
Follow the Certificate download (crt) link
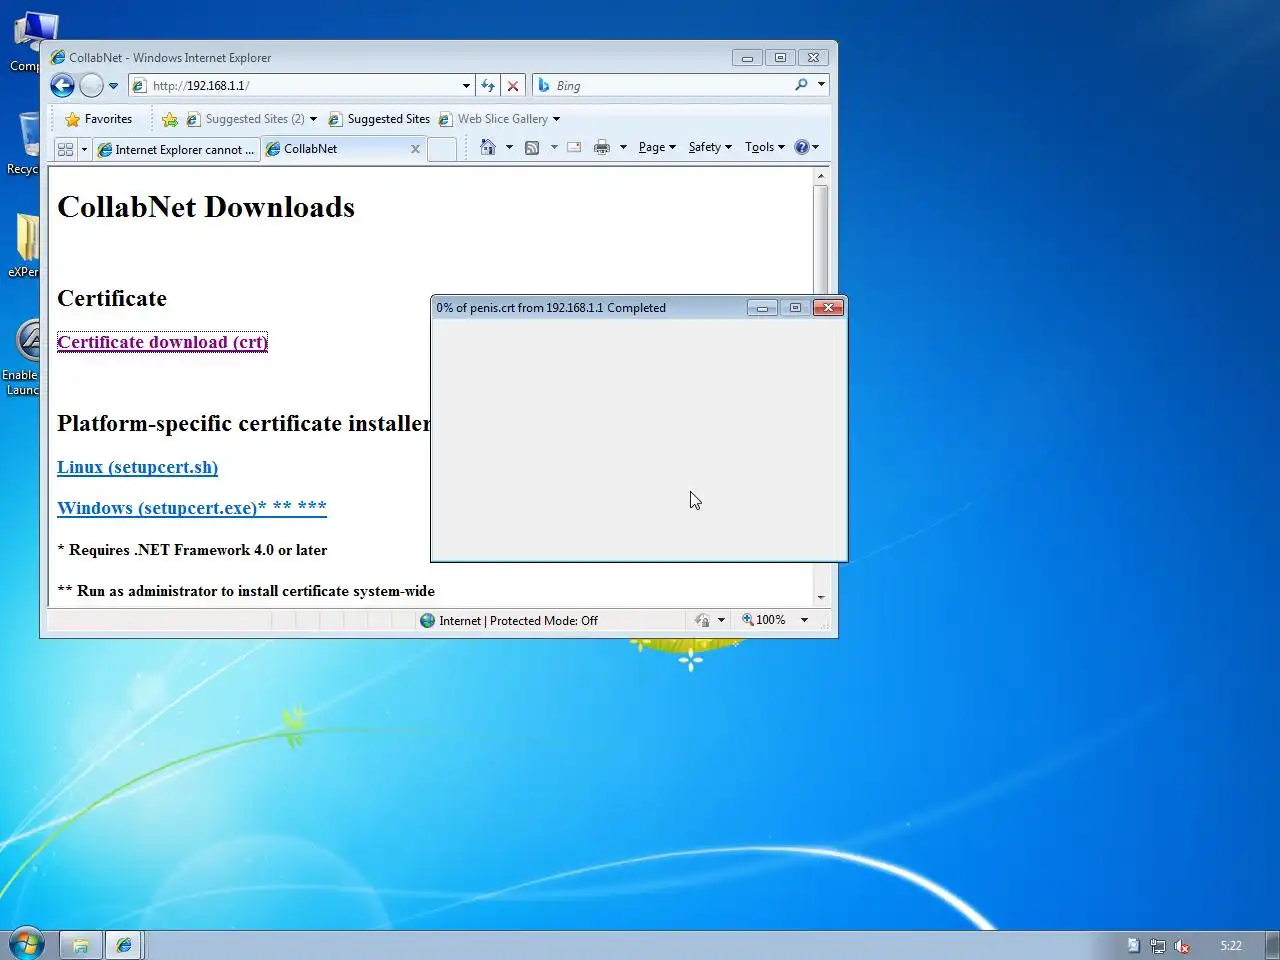pos(162,342)
